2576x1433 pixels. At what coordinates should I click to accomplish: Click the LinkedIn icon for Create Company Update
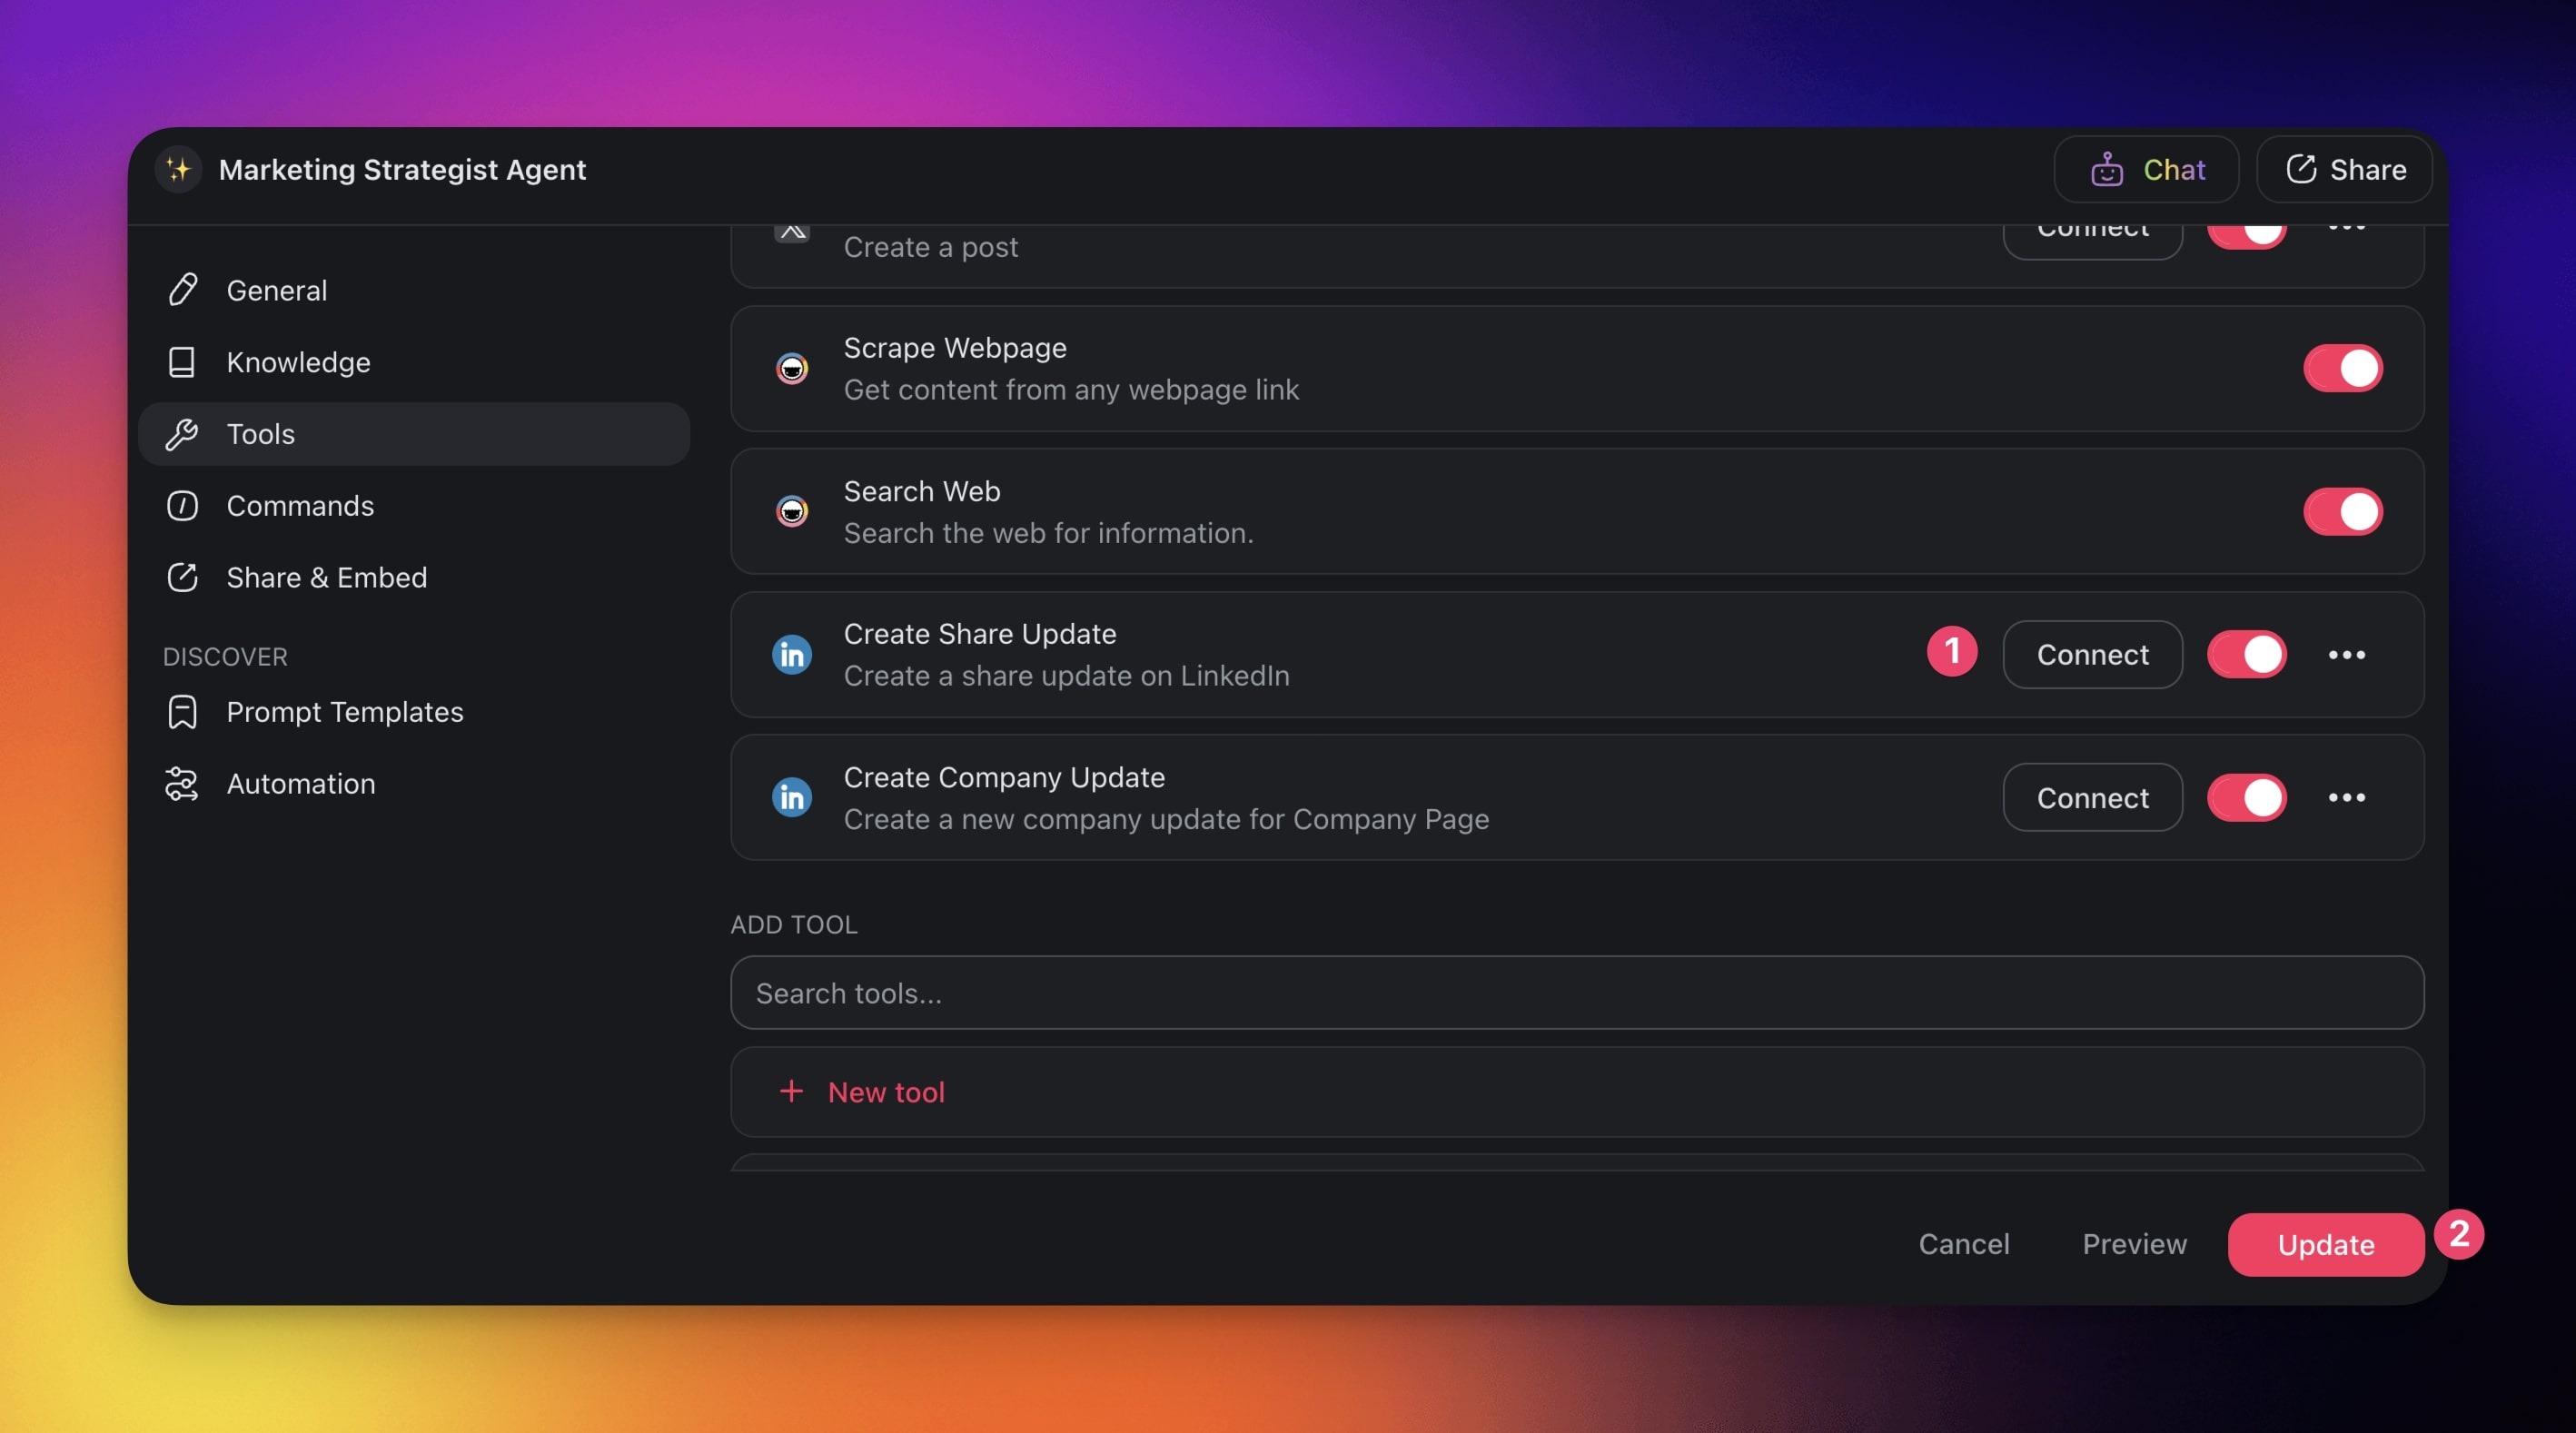click(x=791, y=798)
